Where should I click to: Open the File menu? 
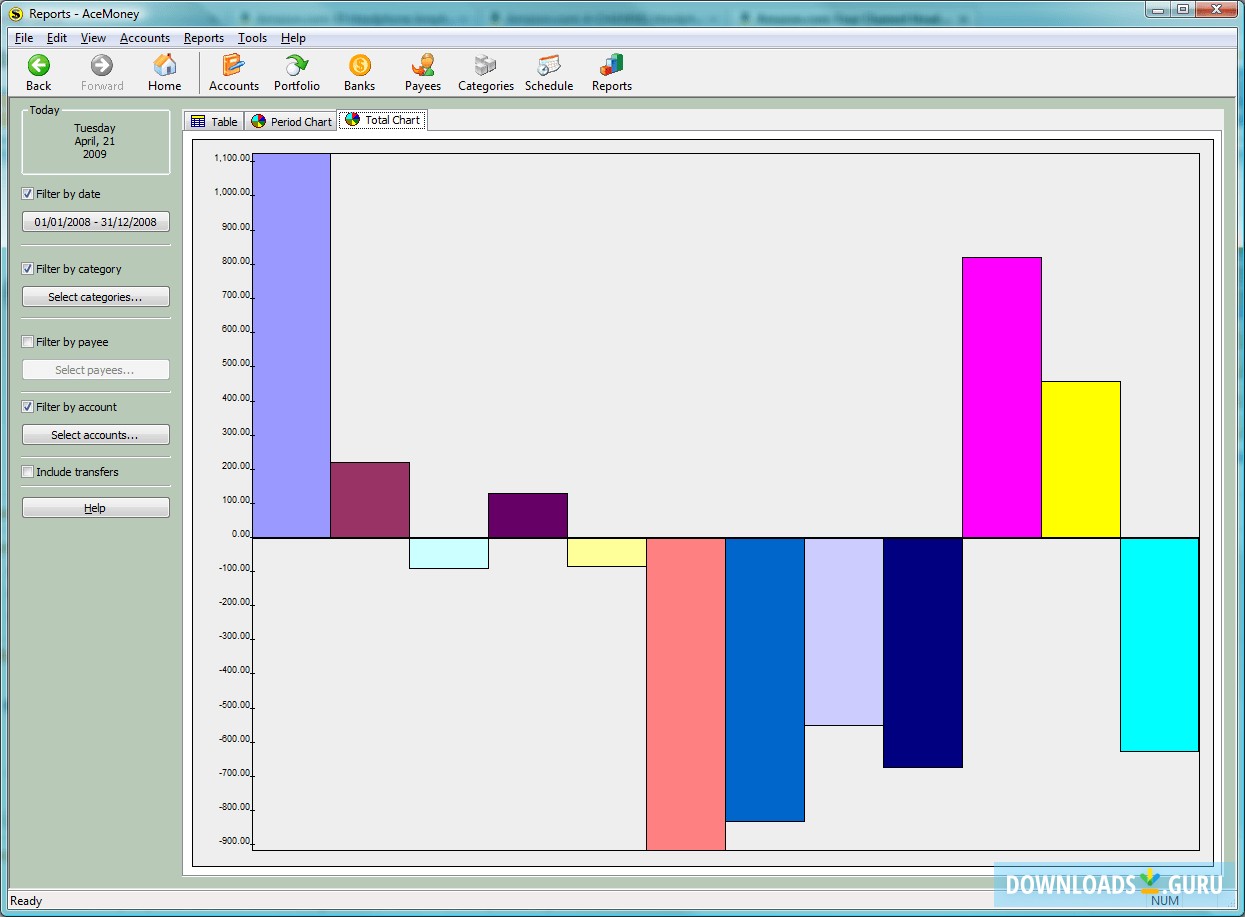(x=24, y=38)
